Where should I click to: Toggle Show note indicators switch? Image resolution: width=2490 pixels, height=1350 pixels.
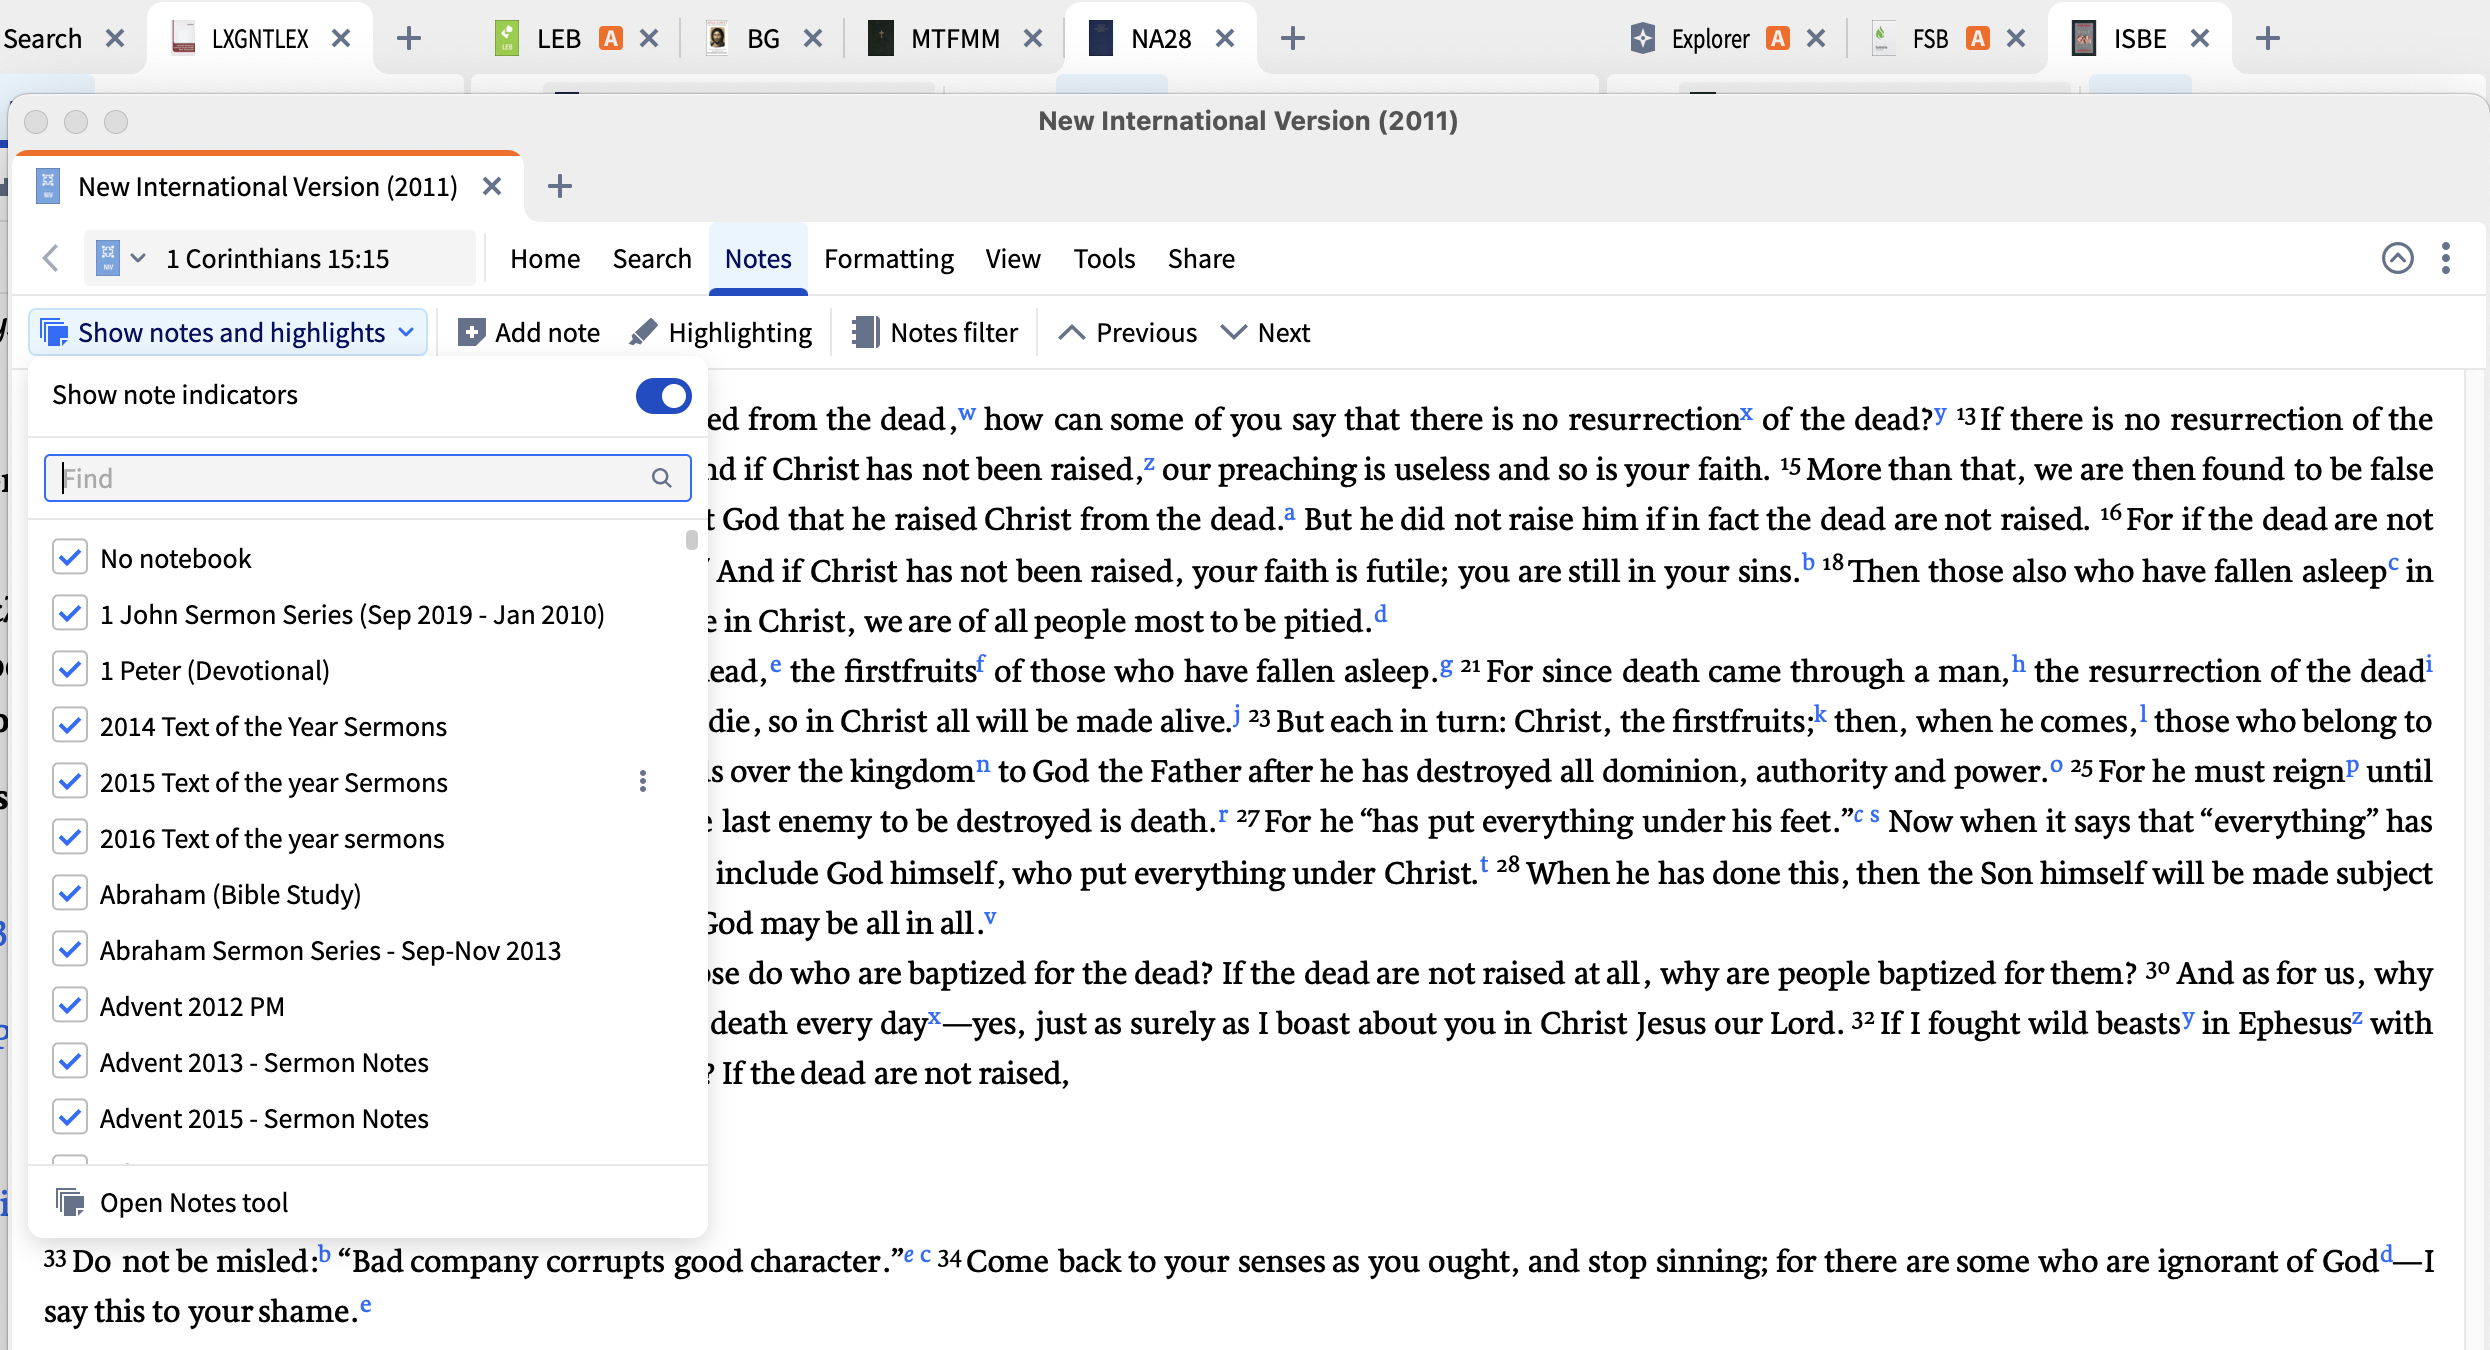click(663, 395)
